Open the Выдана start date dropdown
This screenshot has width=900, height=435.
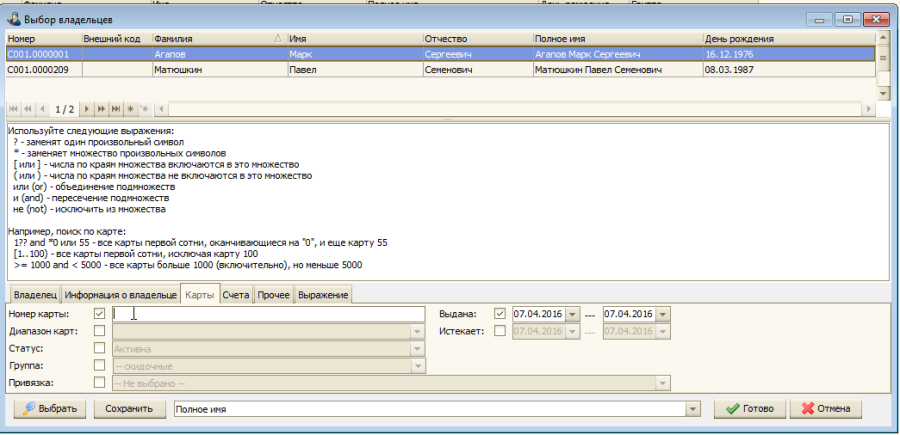click(x=573, y=314)
